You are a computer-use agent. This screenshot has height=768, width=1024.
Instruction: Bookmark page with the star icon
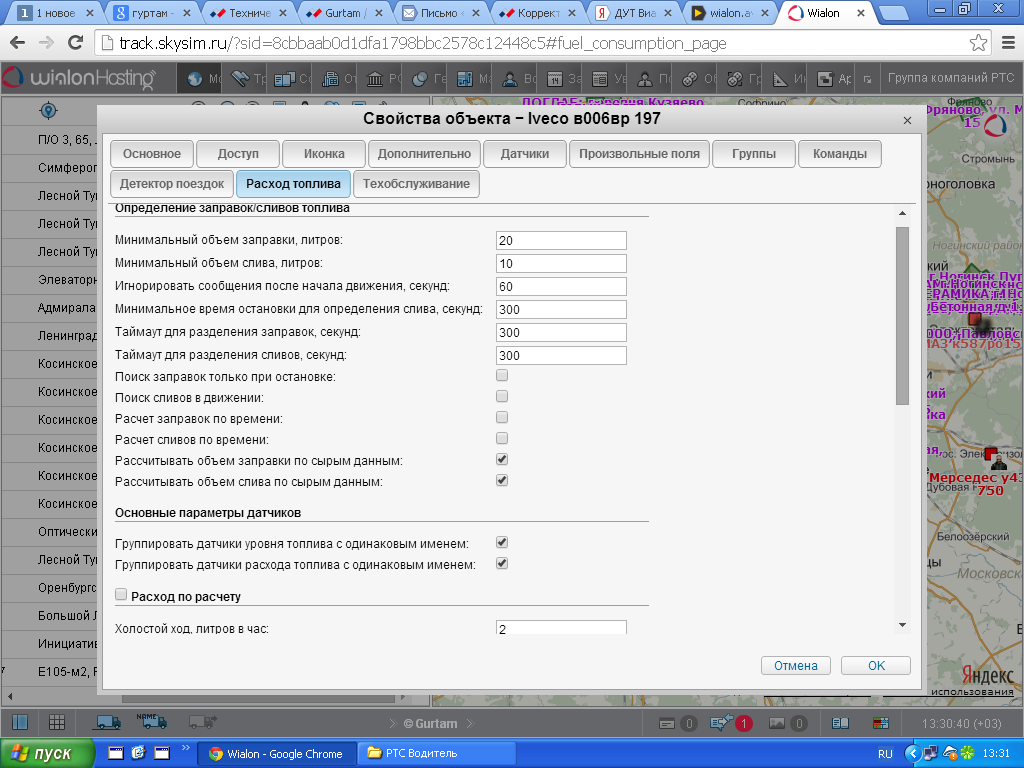tap(978, 44)
